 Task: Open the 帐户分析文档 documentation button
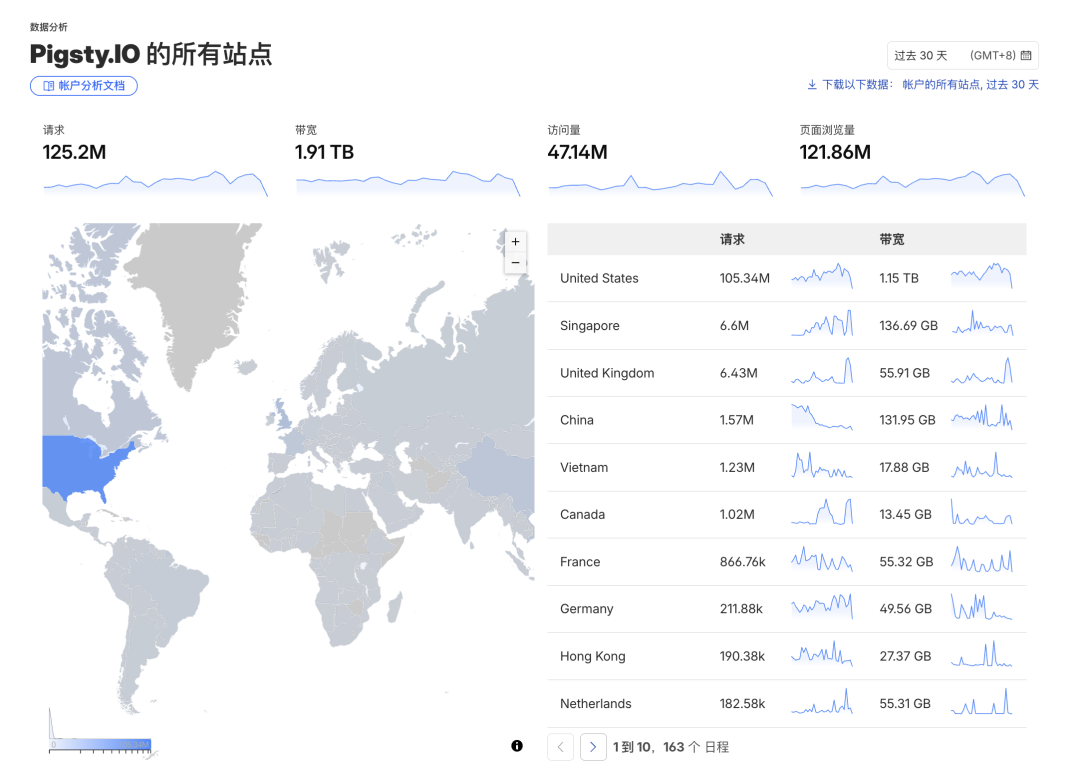tap(84, 86)
